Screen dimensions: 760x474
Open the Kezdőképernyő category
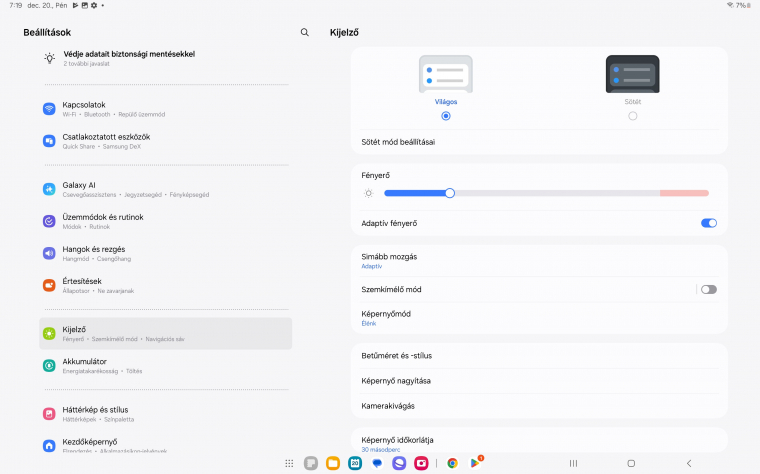165,444
